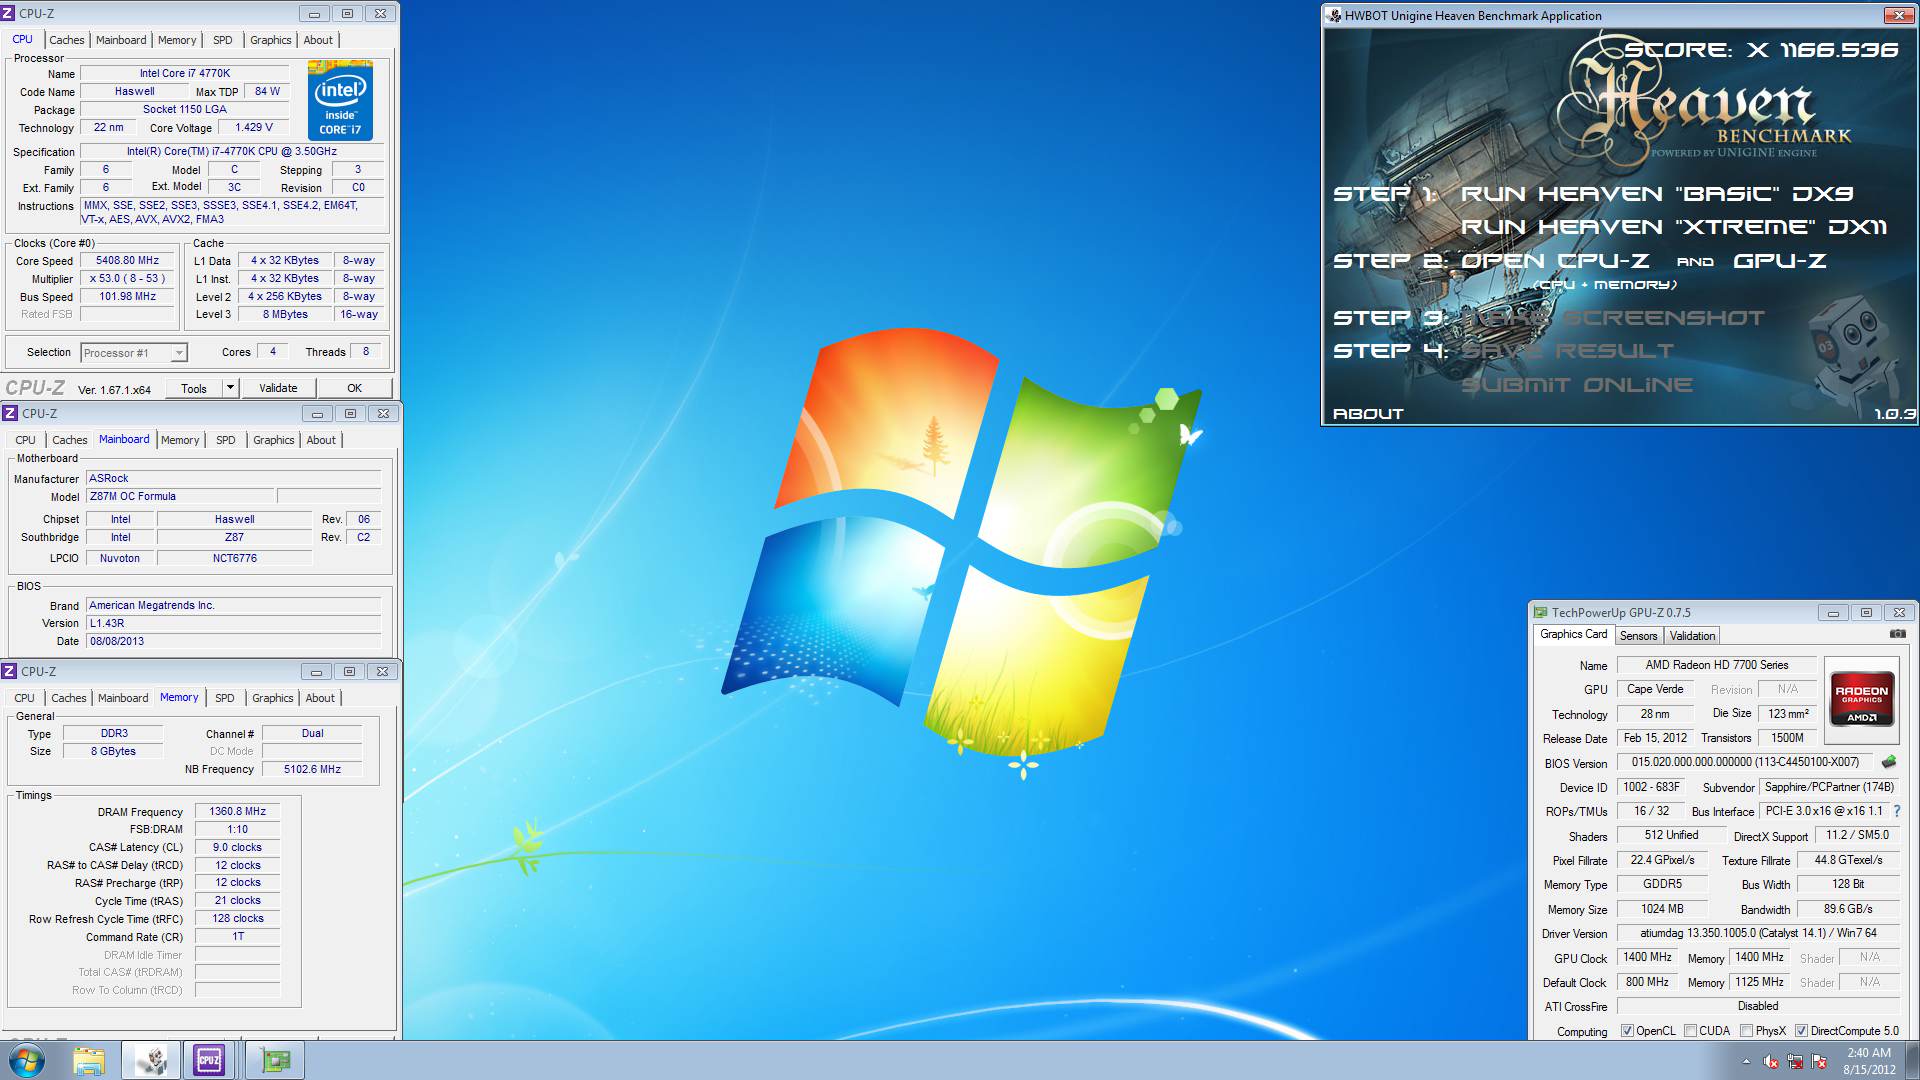The width and height of the screenshot is (1920, 1080).
Task: Click the GPU-Z graphics card taskbar icon
Action: coord(274,1060)
